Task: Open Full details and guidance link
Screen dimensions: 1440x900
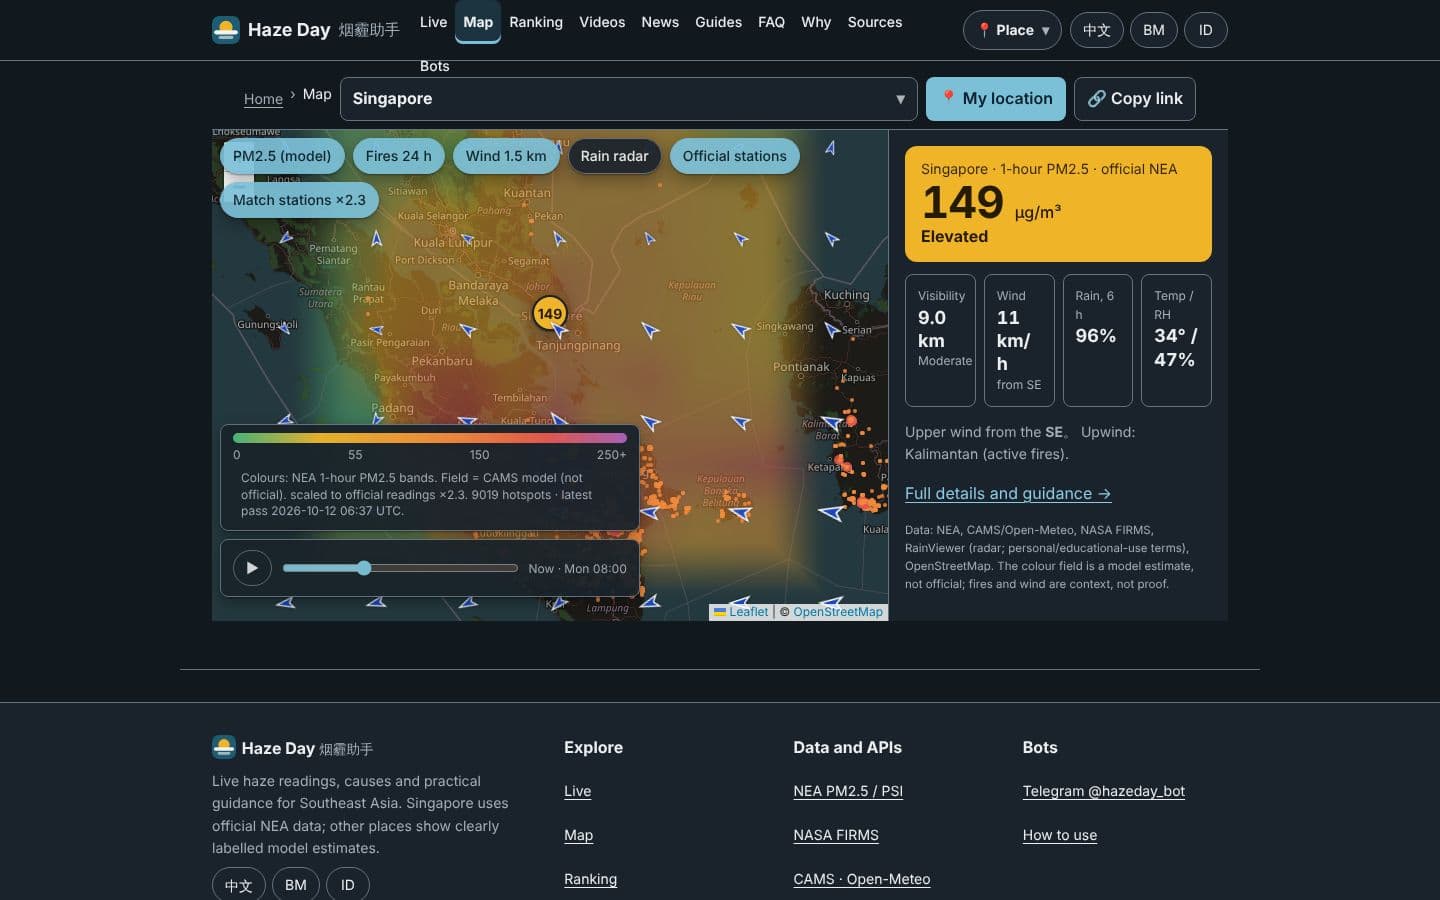Action: point(1008,493)
